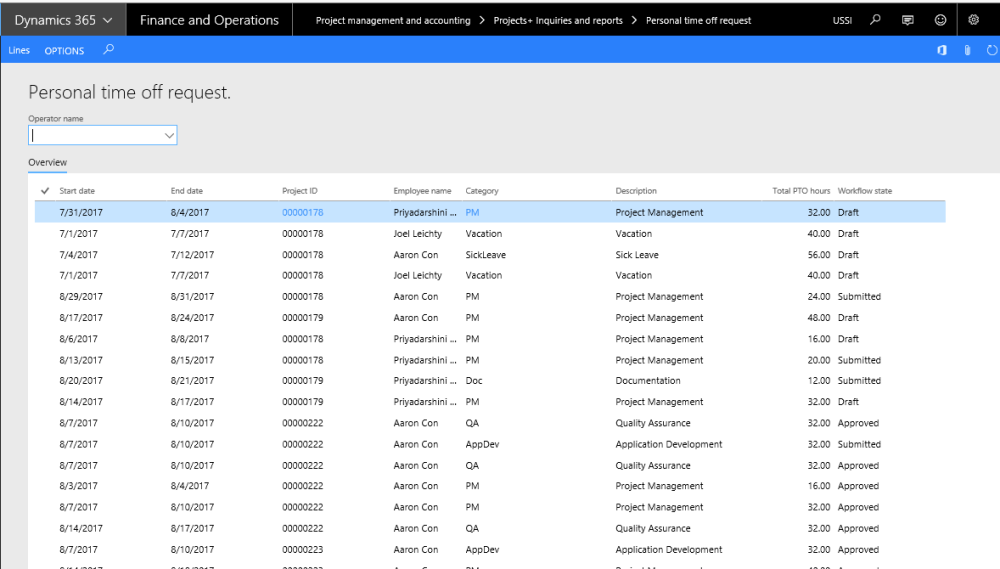Click the refresh page icon

(991, 50)
